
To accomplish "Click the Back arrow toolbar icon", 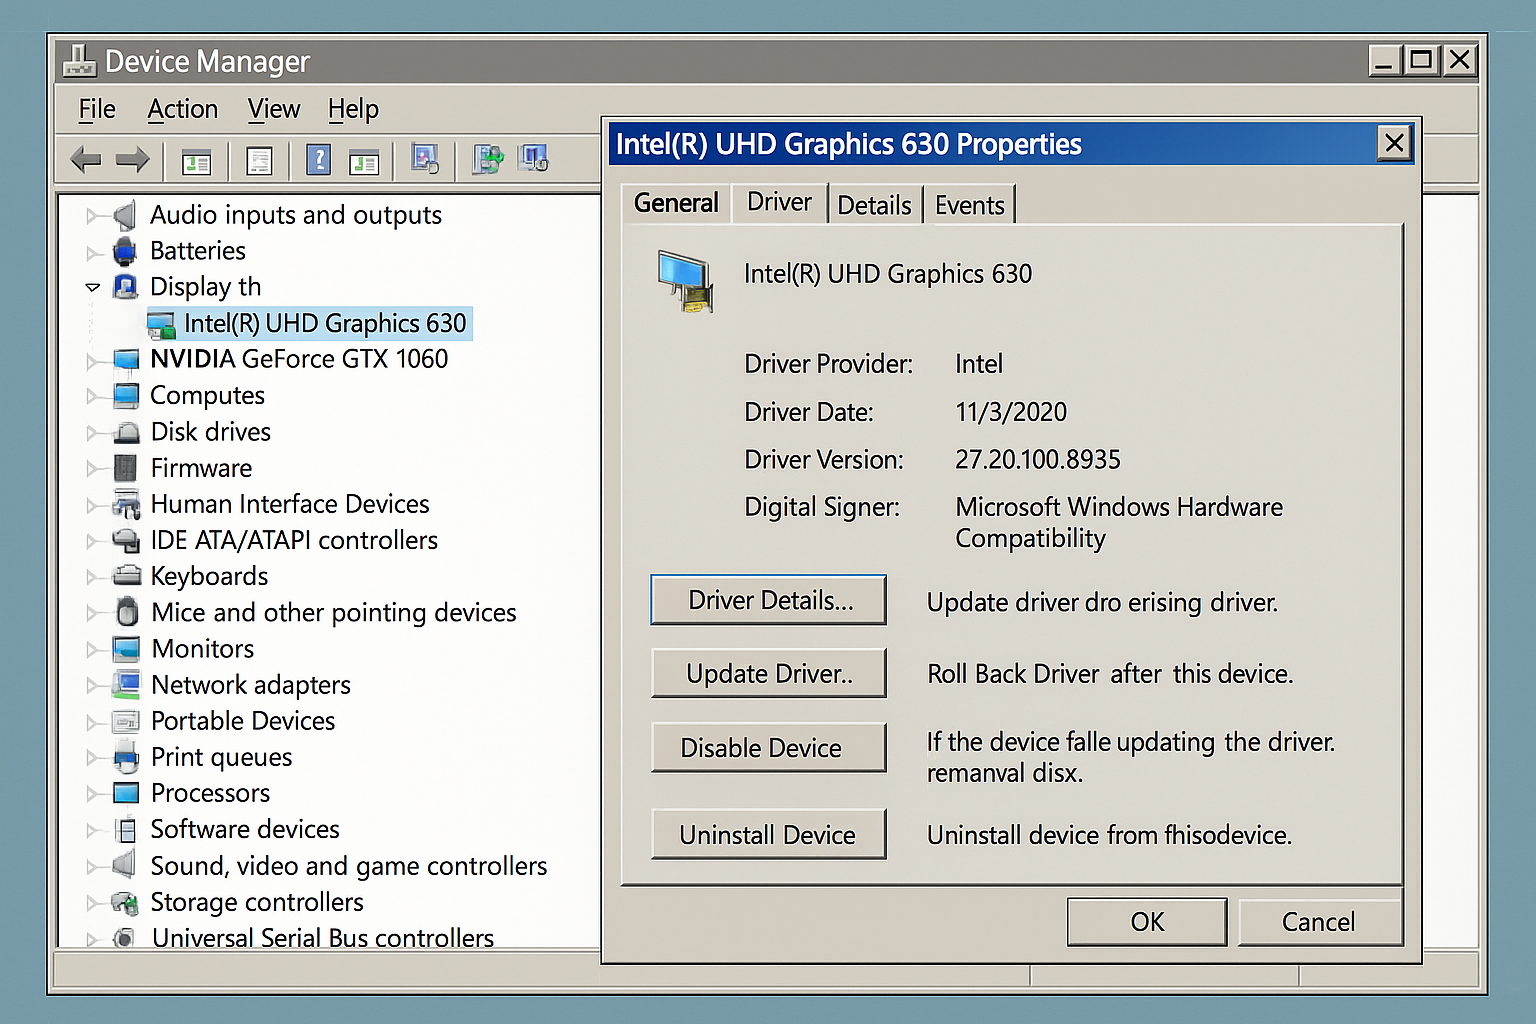I will click(86, 159).
